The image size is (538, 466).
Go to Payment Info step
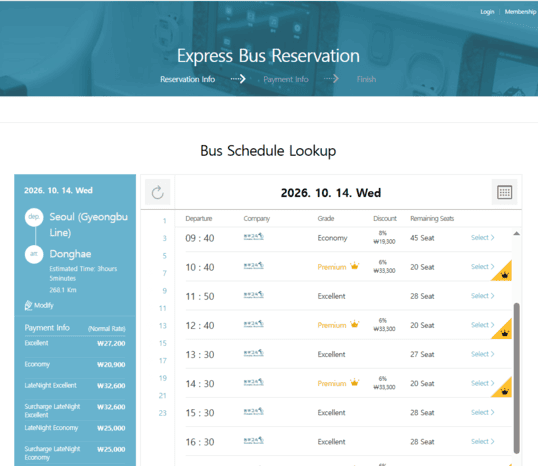[286, 79]
